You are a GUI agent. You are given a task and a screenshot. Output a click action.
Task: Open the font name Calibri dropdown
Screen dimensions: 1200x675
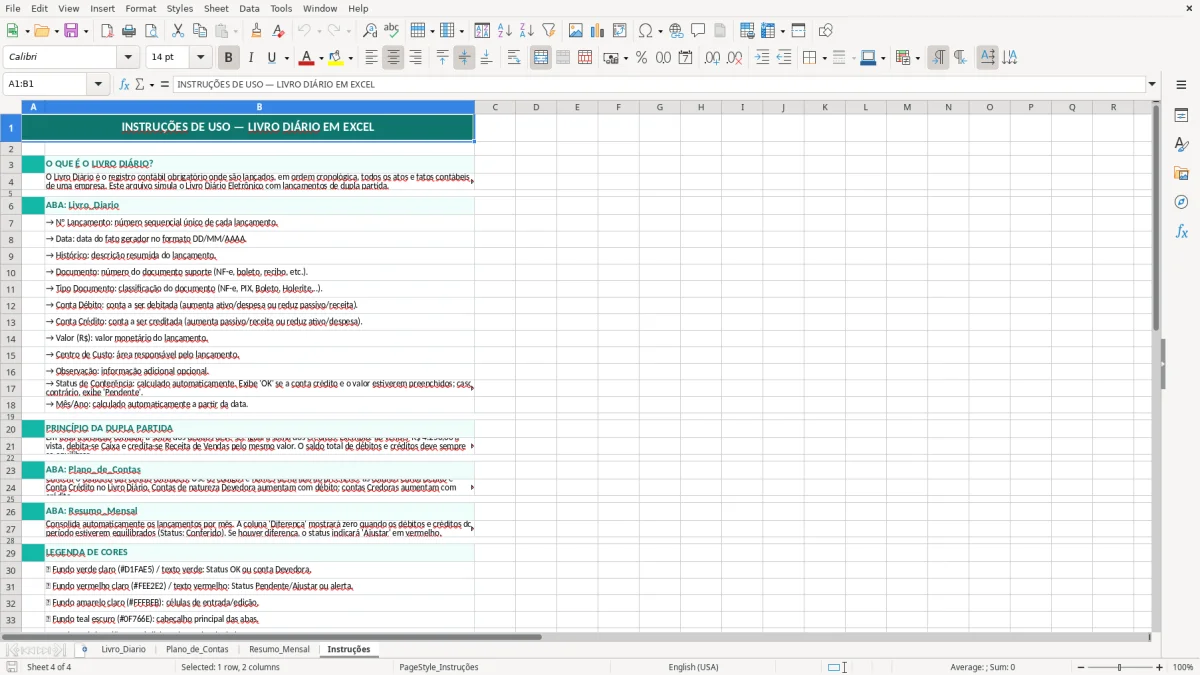(x=128, y=58)
